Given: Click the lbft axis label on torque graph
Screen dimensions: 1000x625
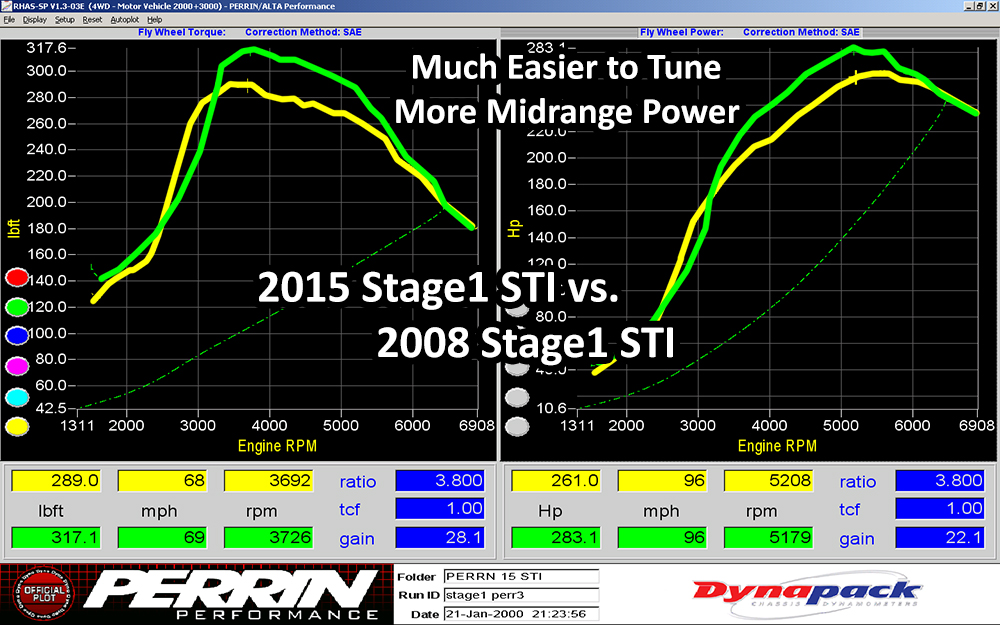Looking at the screenshot, I should click(x=14, y=228).
